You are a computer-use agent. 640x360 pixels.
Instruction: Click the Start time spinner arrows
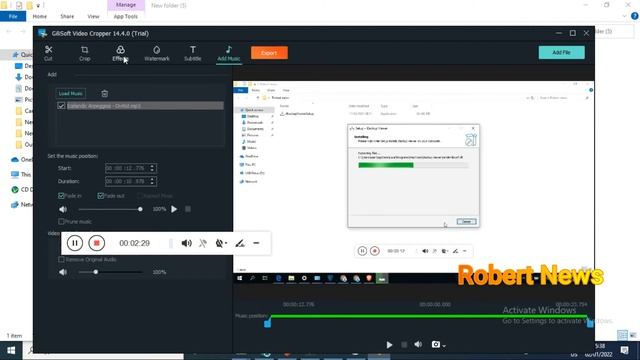152,168
